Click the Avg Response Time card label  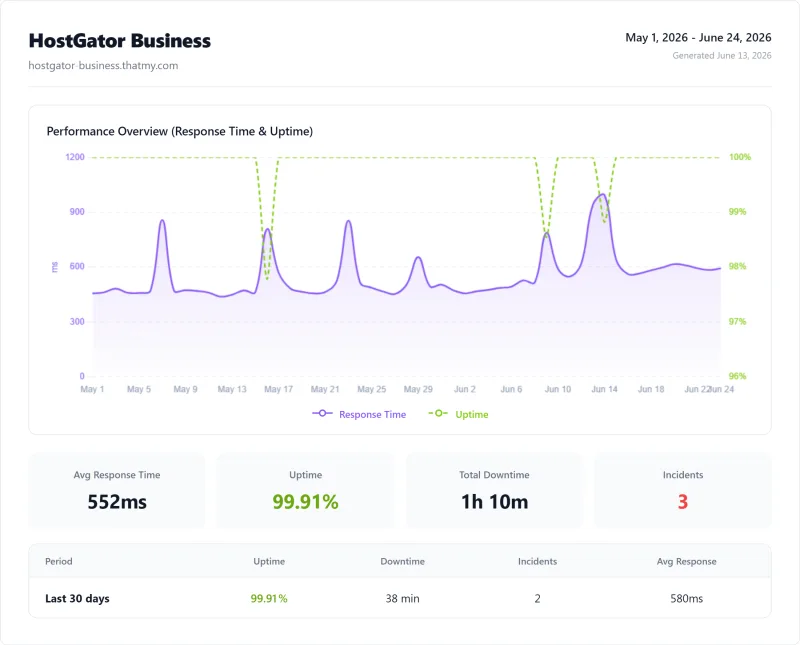[117, 475]
